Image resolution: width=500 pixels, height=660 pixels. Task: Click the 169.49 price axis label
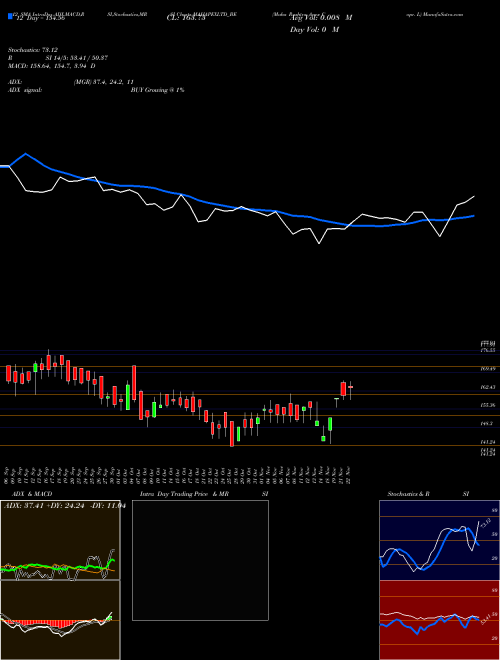pyautogui.click(x=488, y=369)
